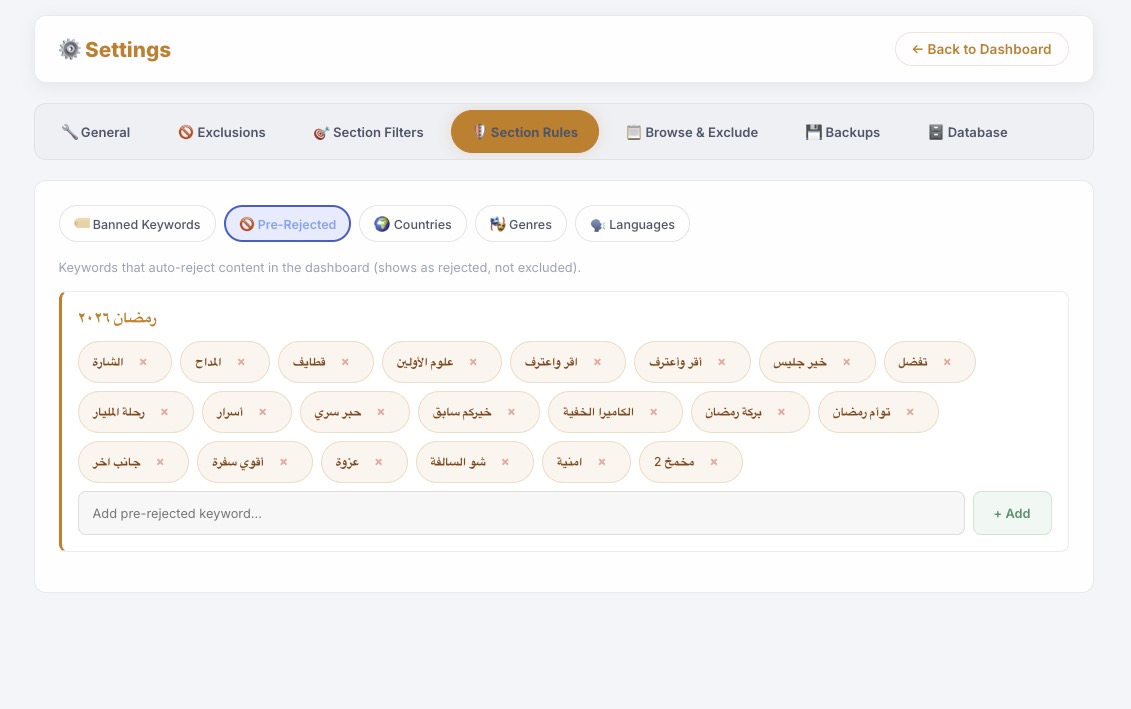Screen dimensions: 1131x709
Task: Remove the أسرار keyword tag
Action: point(263,412)
